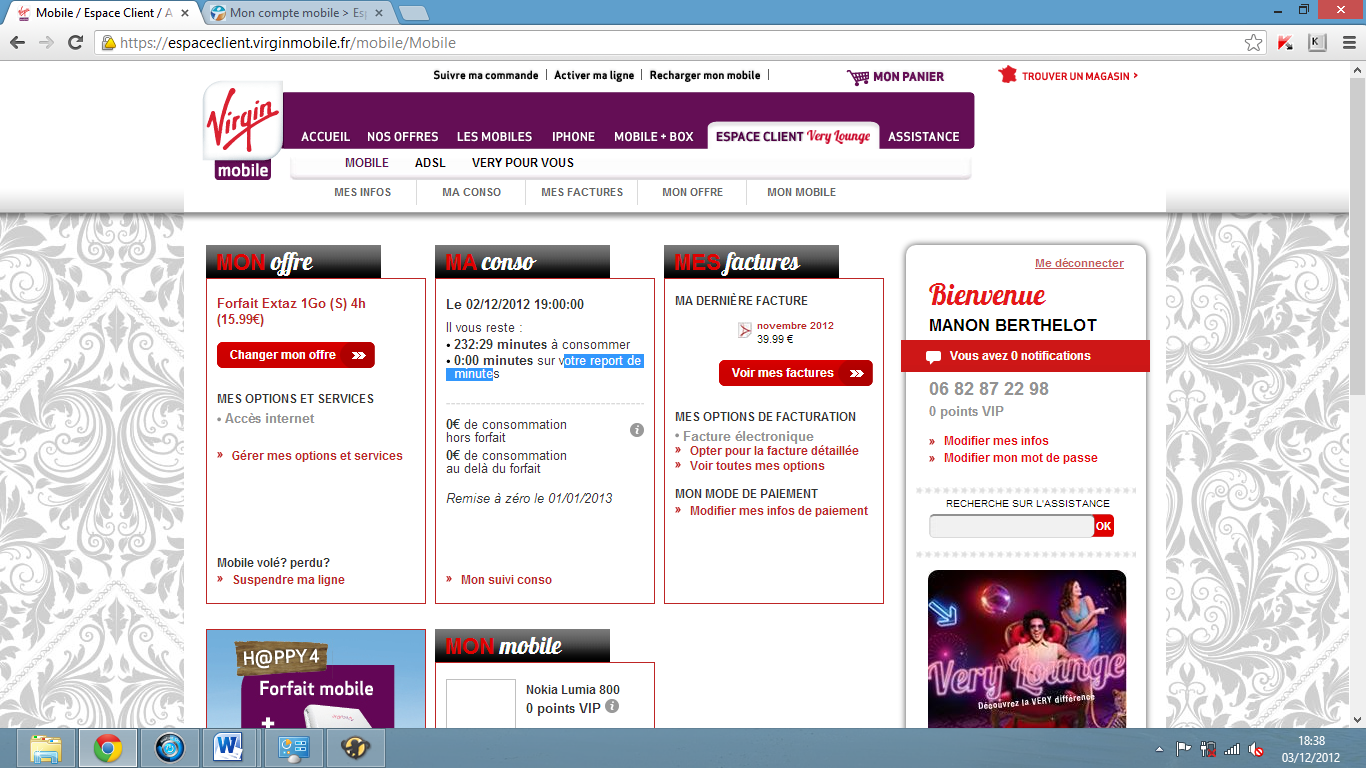Open the NOS OFFRES menu

click(x=403, y=137)
